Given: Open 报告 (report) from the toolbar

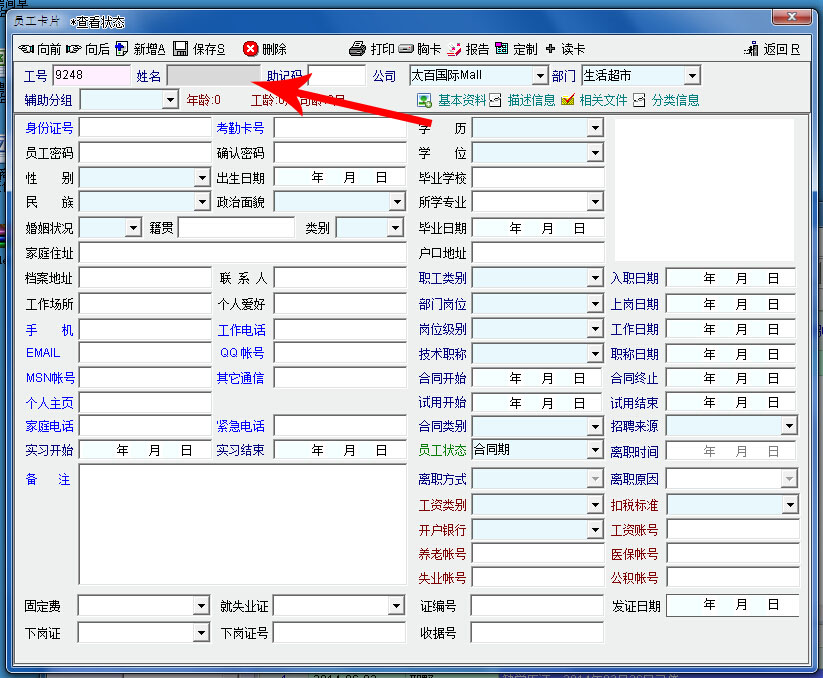Looking at the screenshot, I should click(x=455, y=49).
